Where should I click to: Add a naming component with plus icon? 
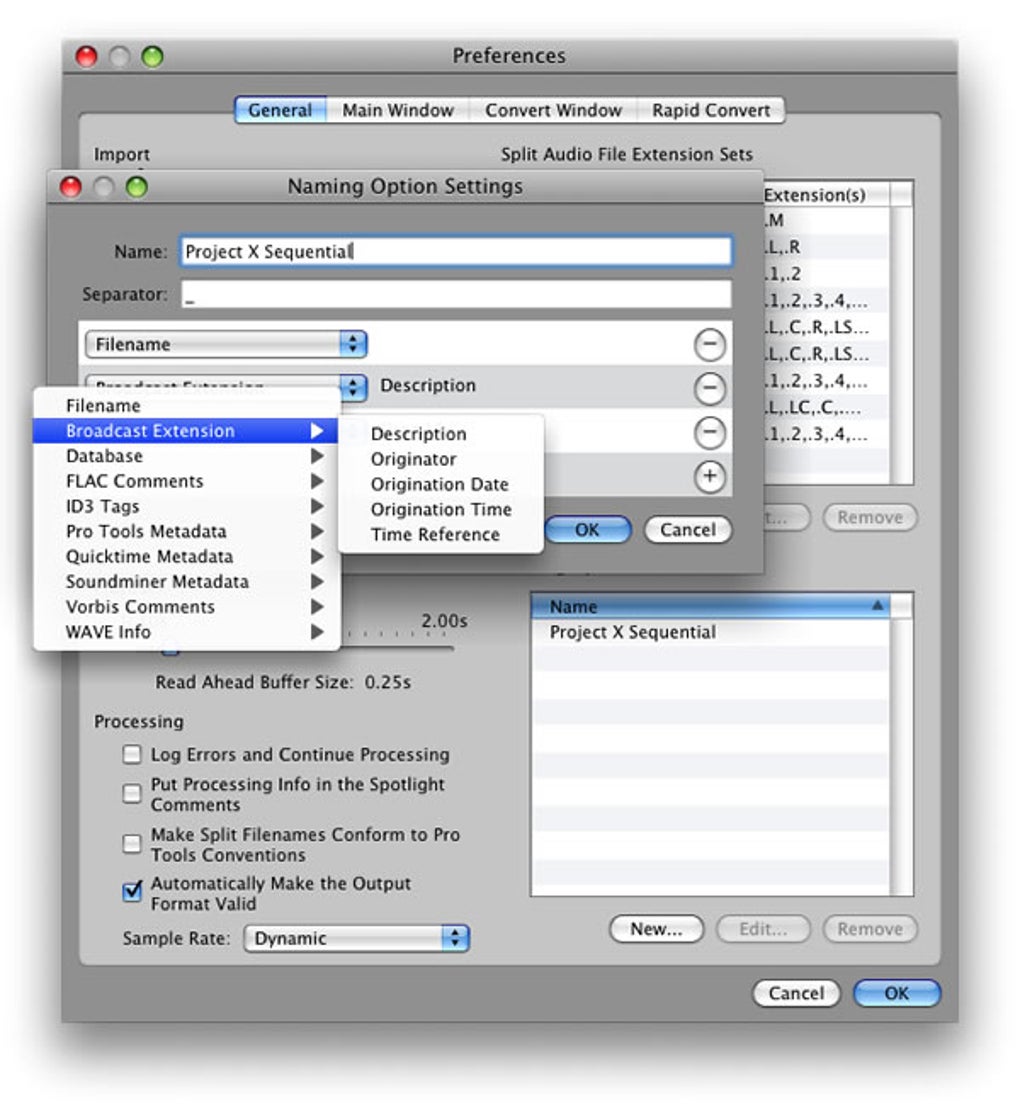click(x=709, y=477)
